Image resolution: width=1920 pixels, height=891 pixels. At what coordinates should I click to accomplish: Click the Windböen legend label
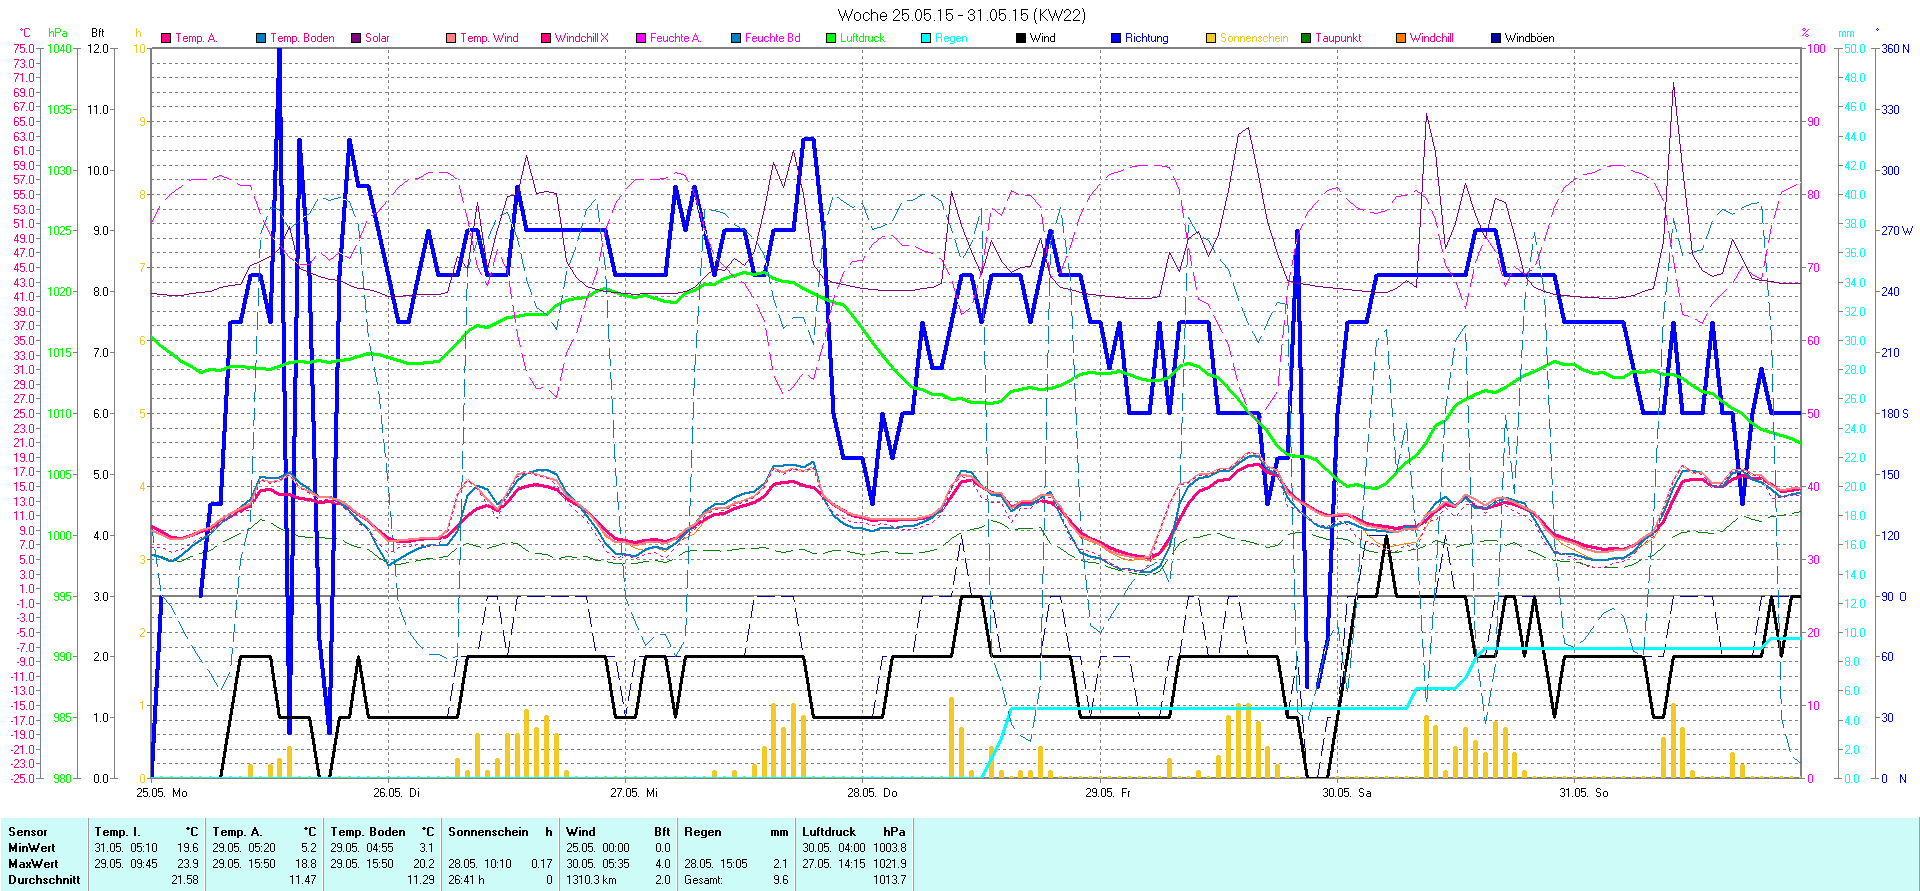1529,38
